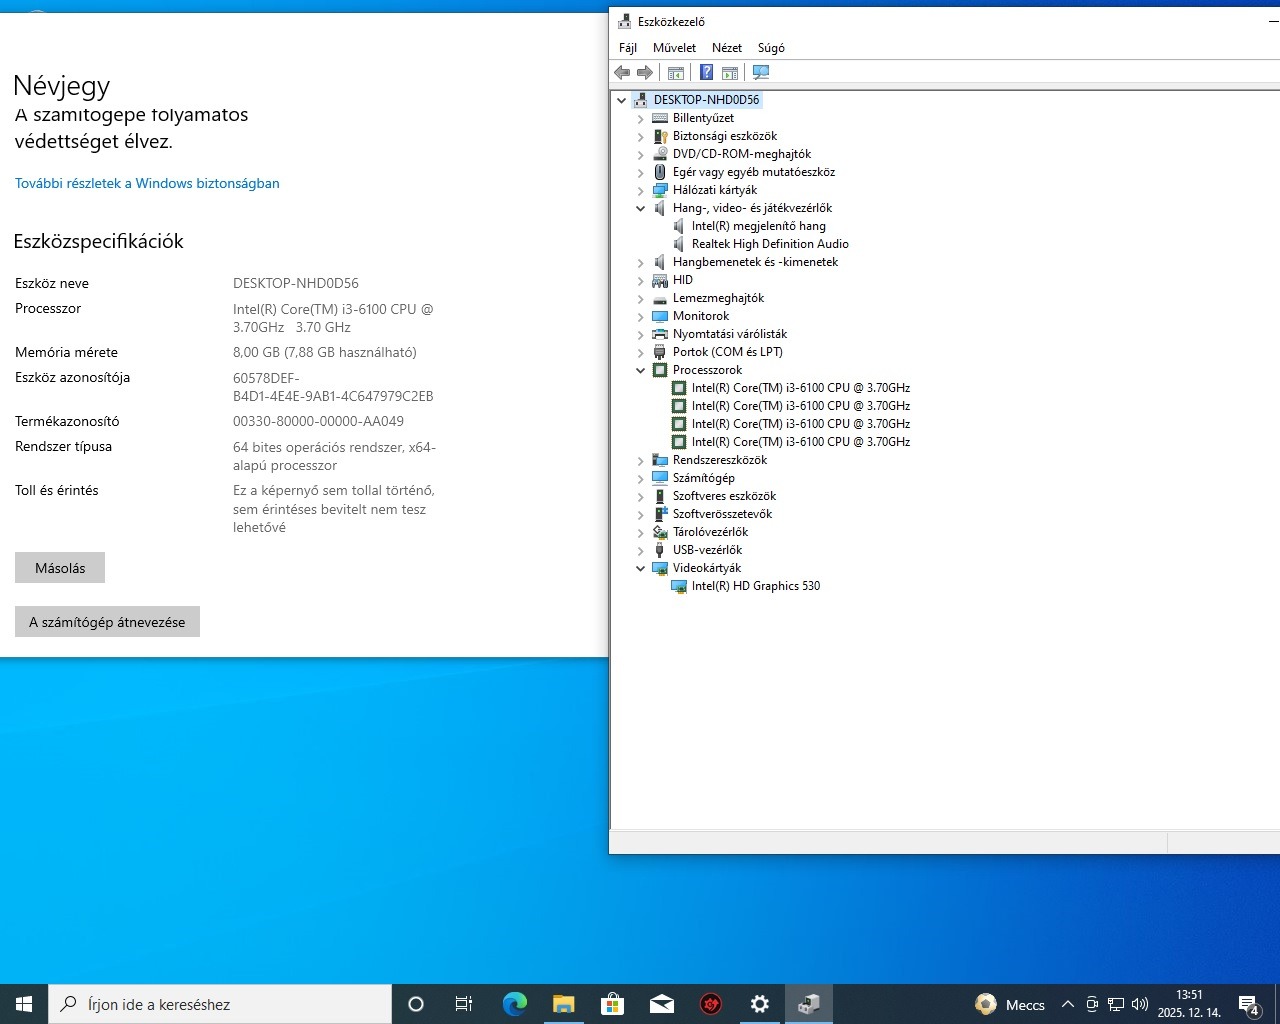Click the Számítógép category icon

pos(660,478)
